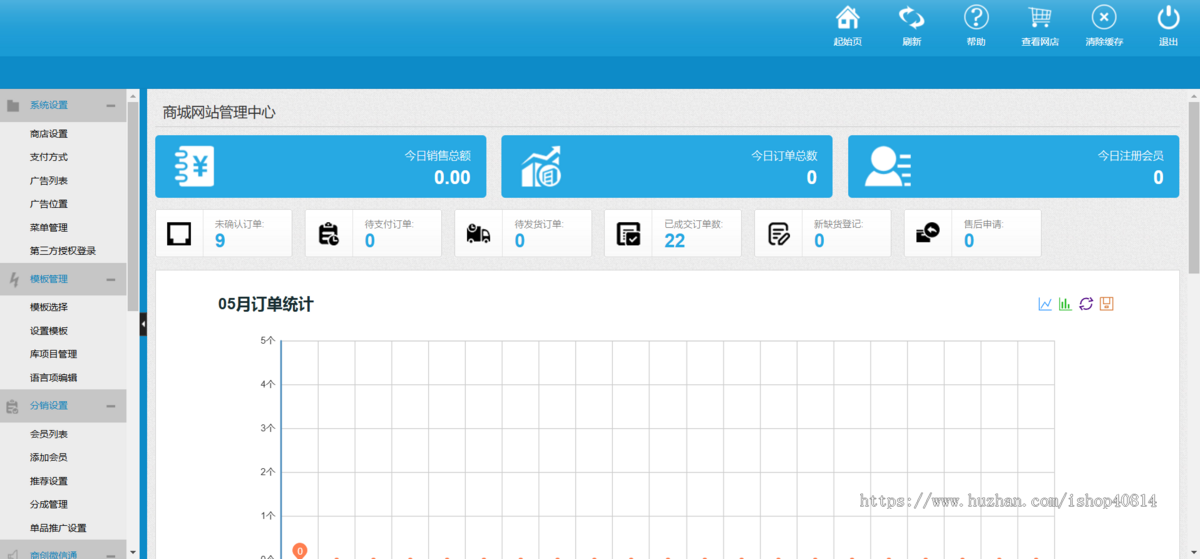Switch chart to line view icon
Screen dimensions: 1200x559
[x=1045, y=304]
